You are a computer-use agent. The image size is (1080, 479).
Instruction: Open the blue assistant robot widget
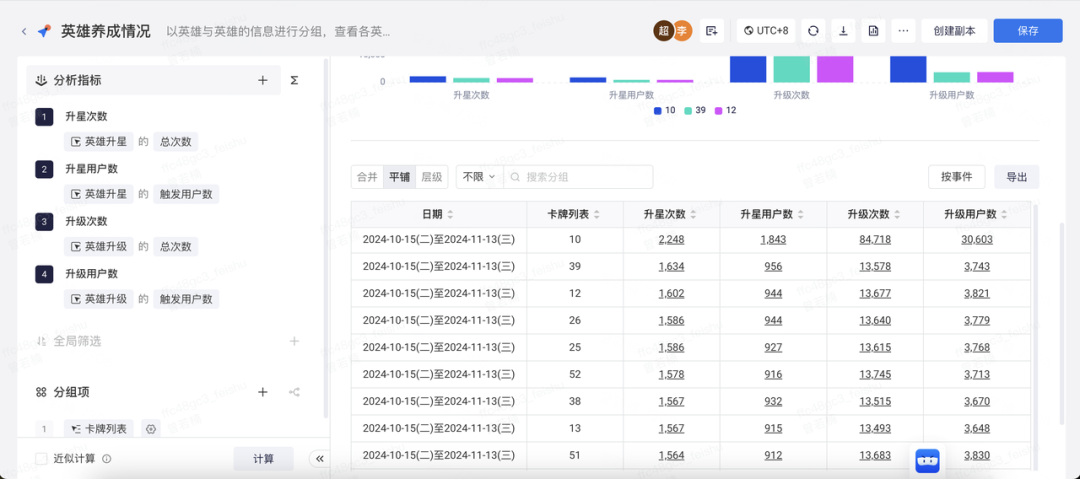927,460
